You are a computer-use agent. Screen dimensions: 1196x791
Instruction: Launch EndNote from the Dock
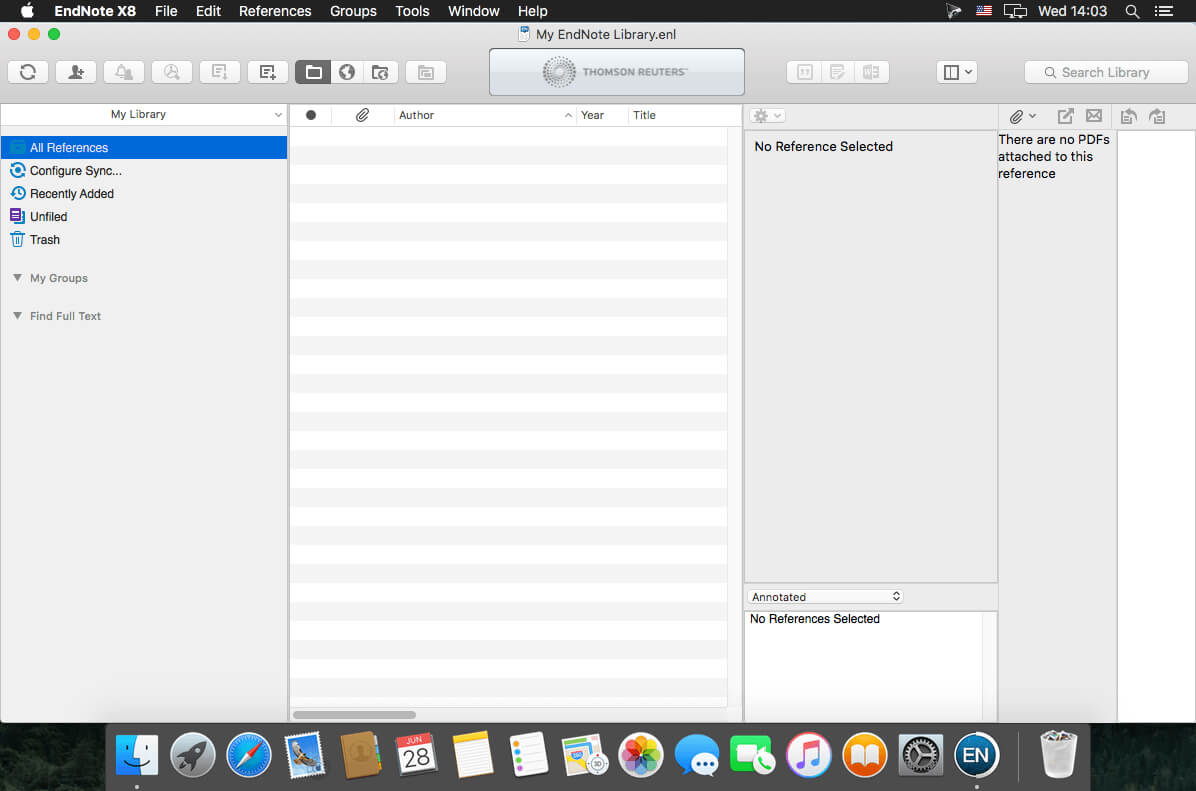click(975, 755)
